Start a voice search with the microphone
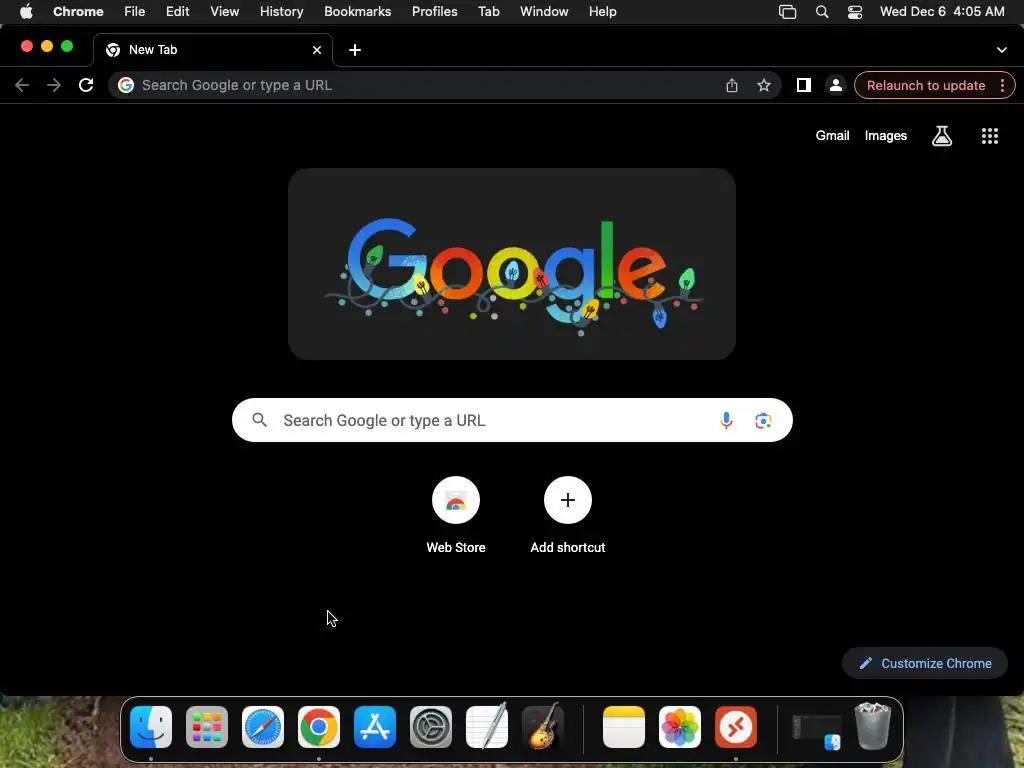 726,420
